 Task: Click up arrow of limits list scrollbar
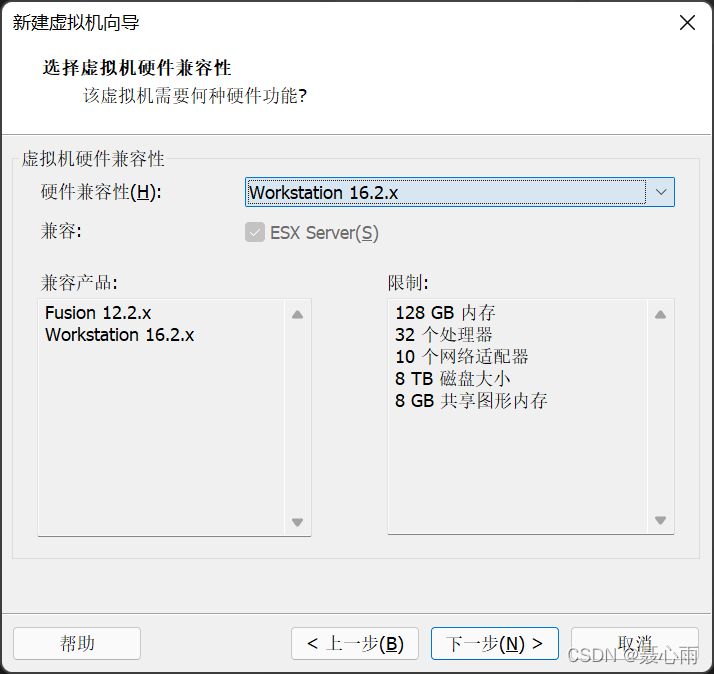click(660, 314)
